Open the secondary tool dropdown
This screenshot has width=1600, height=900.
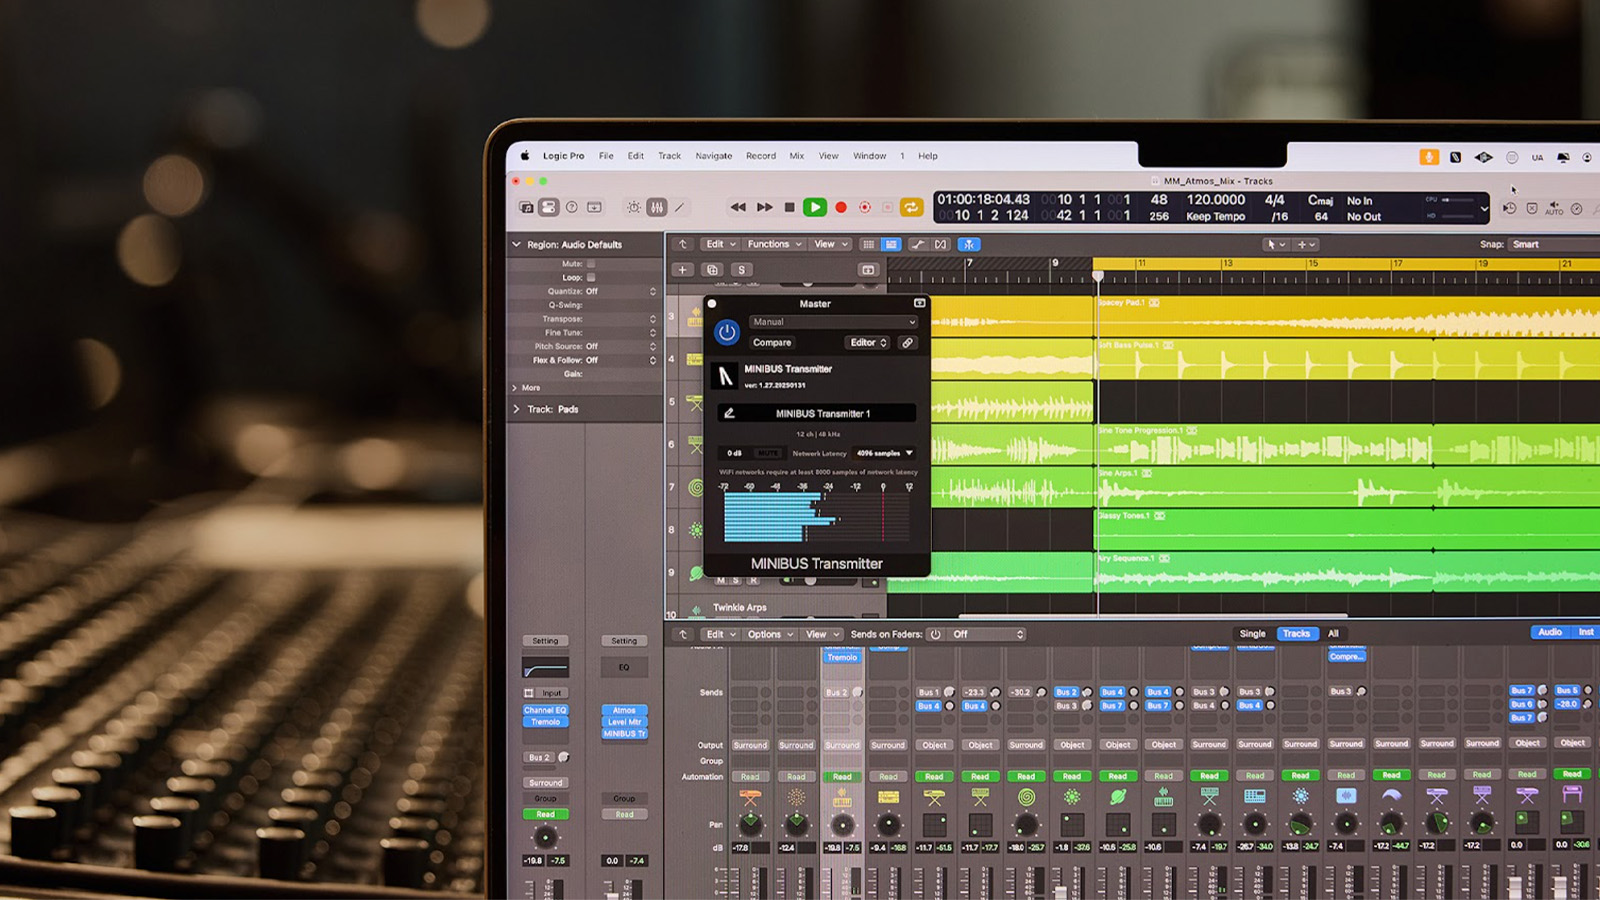pos(1306,244)
